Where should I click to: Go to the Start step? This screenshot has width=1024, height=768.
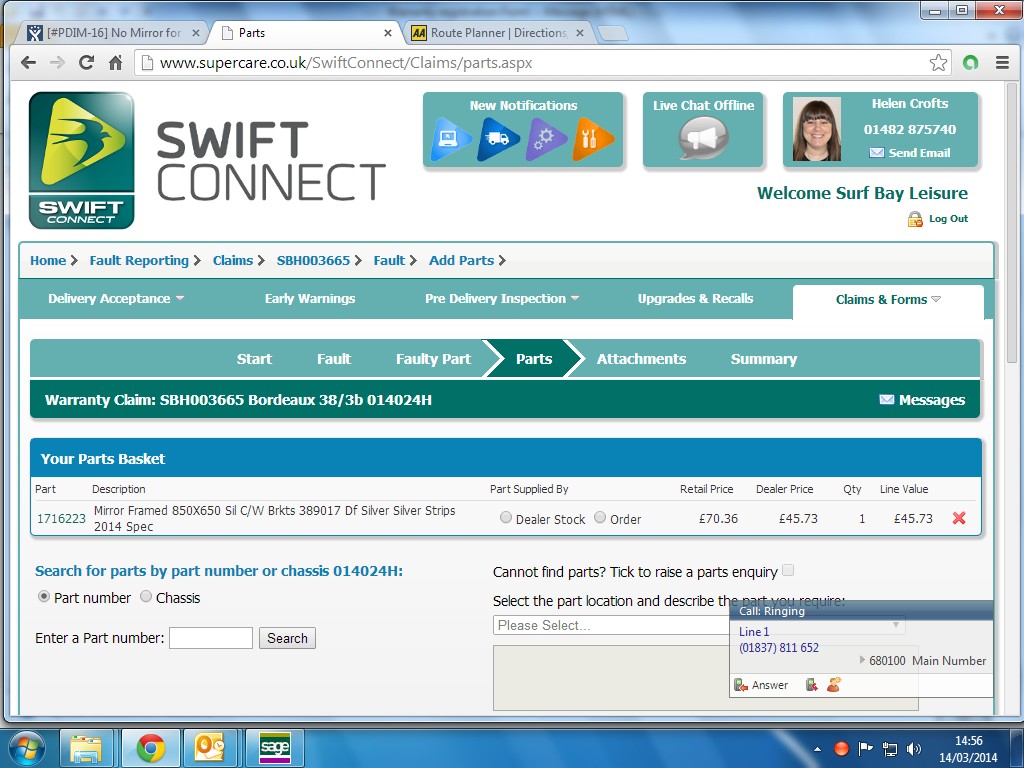click(x=254, y=359)
